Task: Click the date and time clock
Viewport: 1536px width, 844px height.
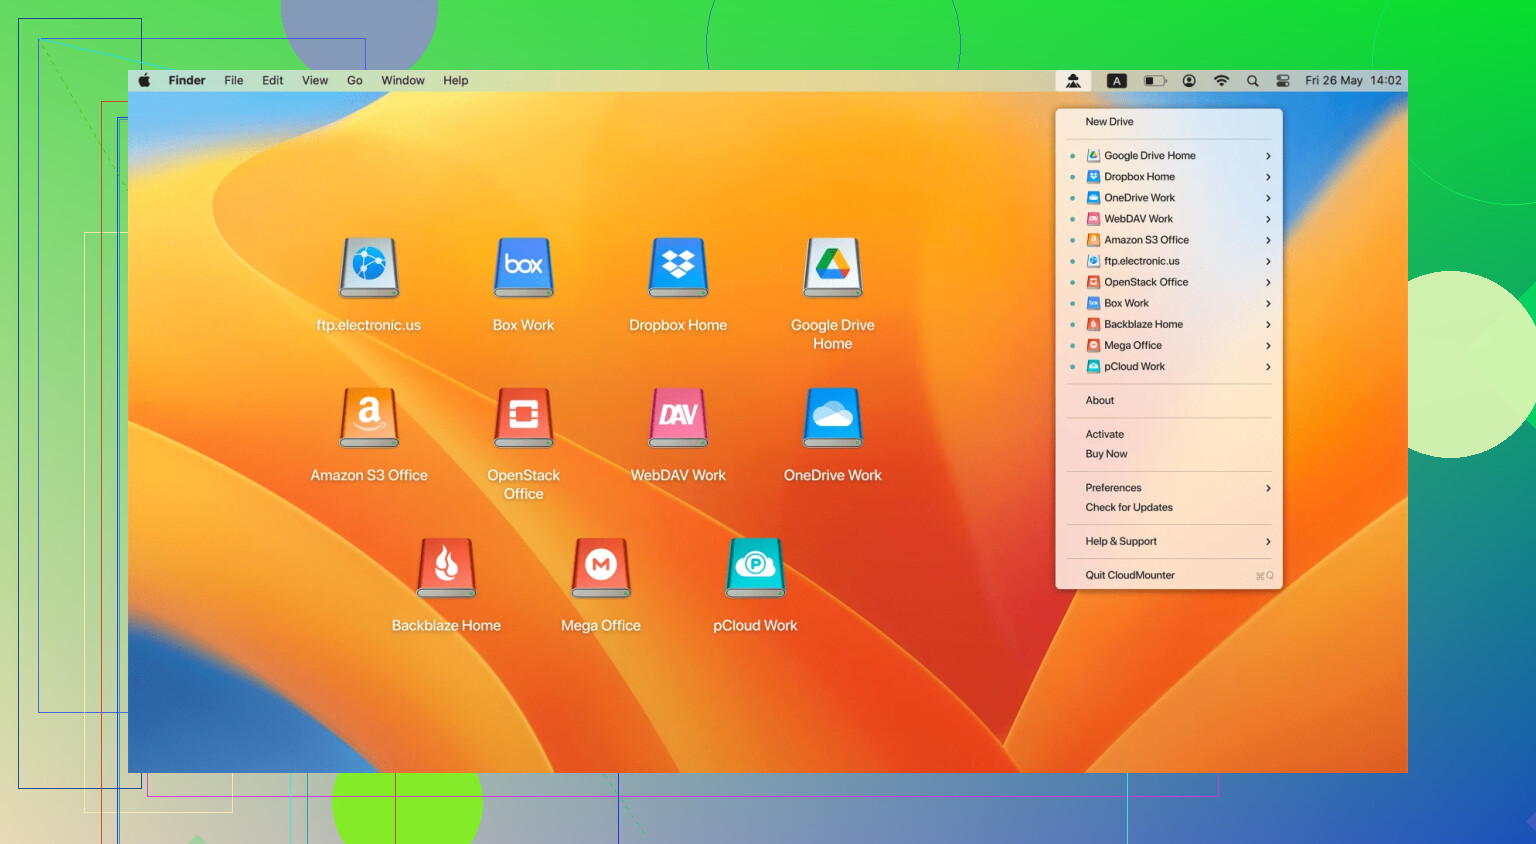Action: 1353,81
